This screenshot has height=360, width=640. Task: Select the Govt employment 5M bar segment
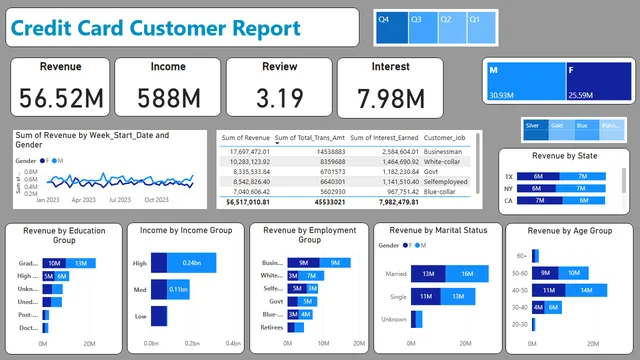coord(307,302)
